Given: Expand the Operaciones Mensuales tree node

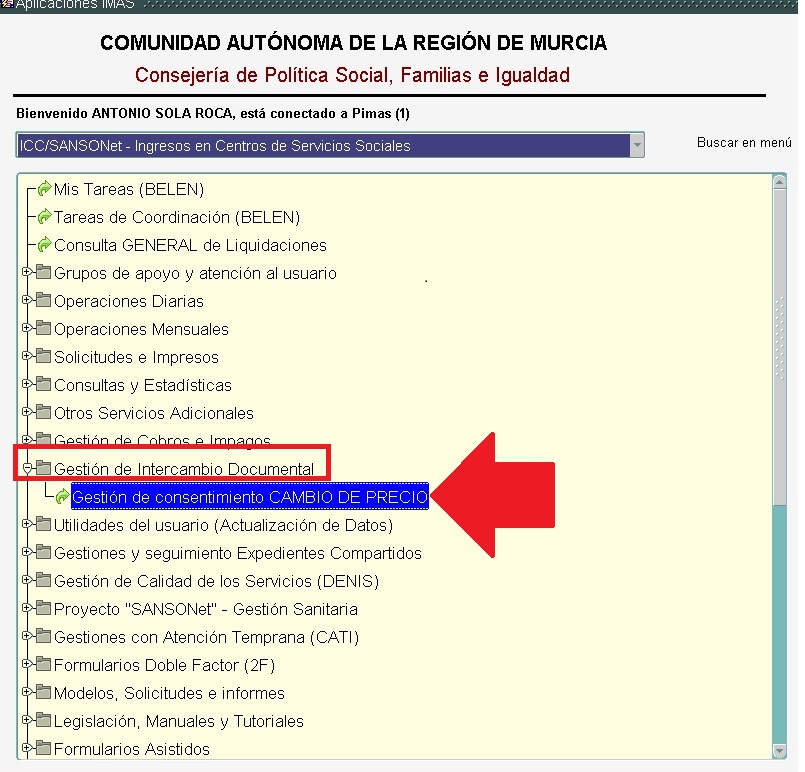Looking at the screenshot, I should (27, 329).
